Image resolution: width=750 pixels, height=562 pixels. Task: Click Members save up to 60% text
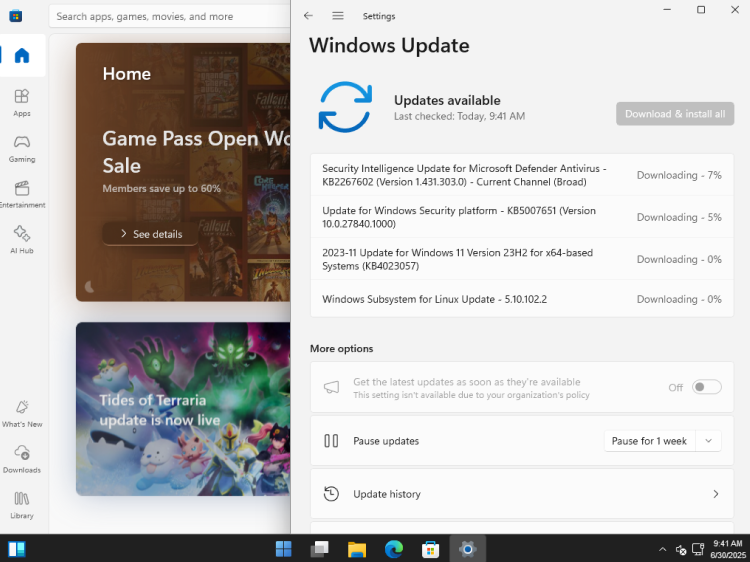tap(162, 188)
